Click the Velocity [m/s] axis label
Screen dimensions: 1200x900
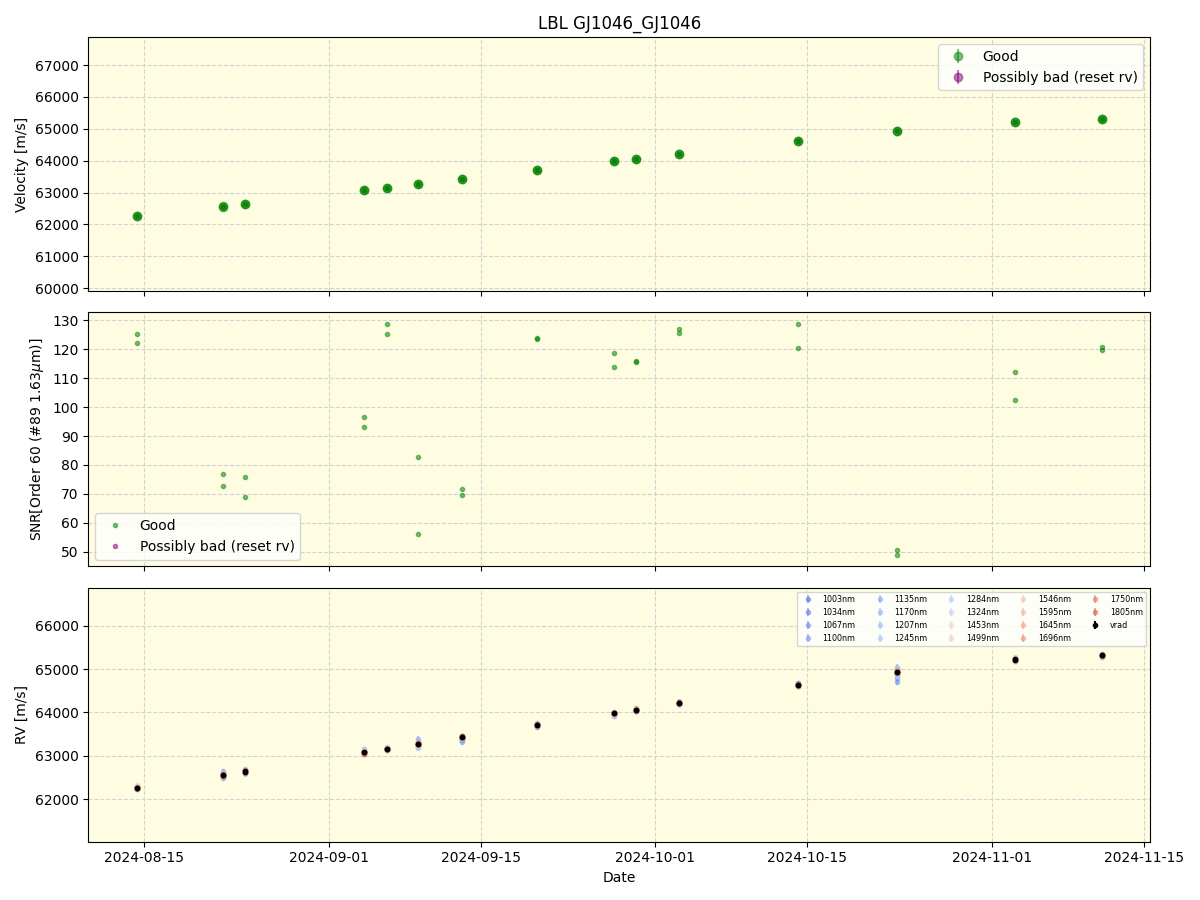pos(21,165)
